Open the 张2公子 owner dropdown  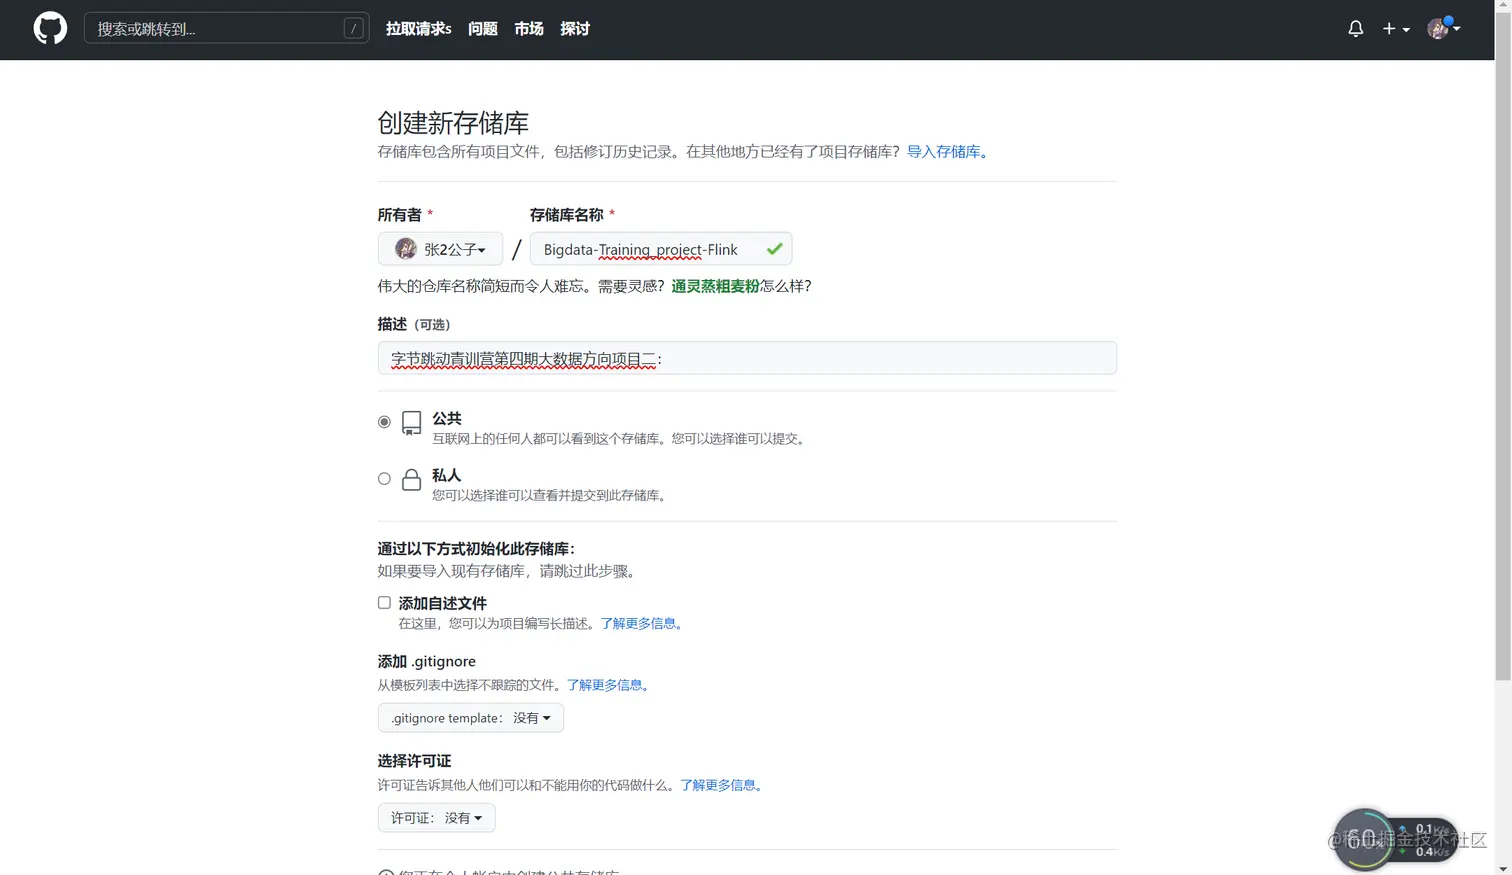pyautogui.click(x=440, y=248)
